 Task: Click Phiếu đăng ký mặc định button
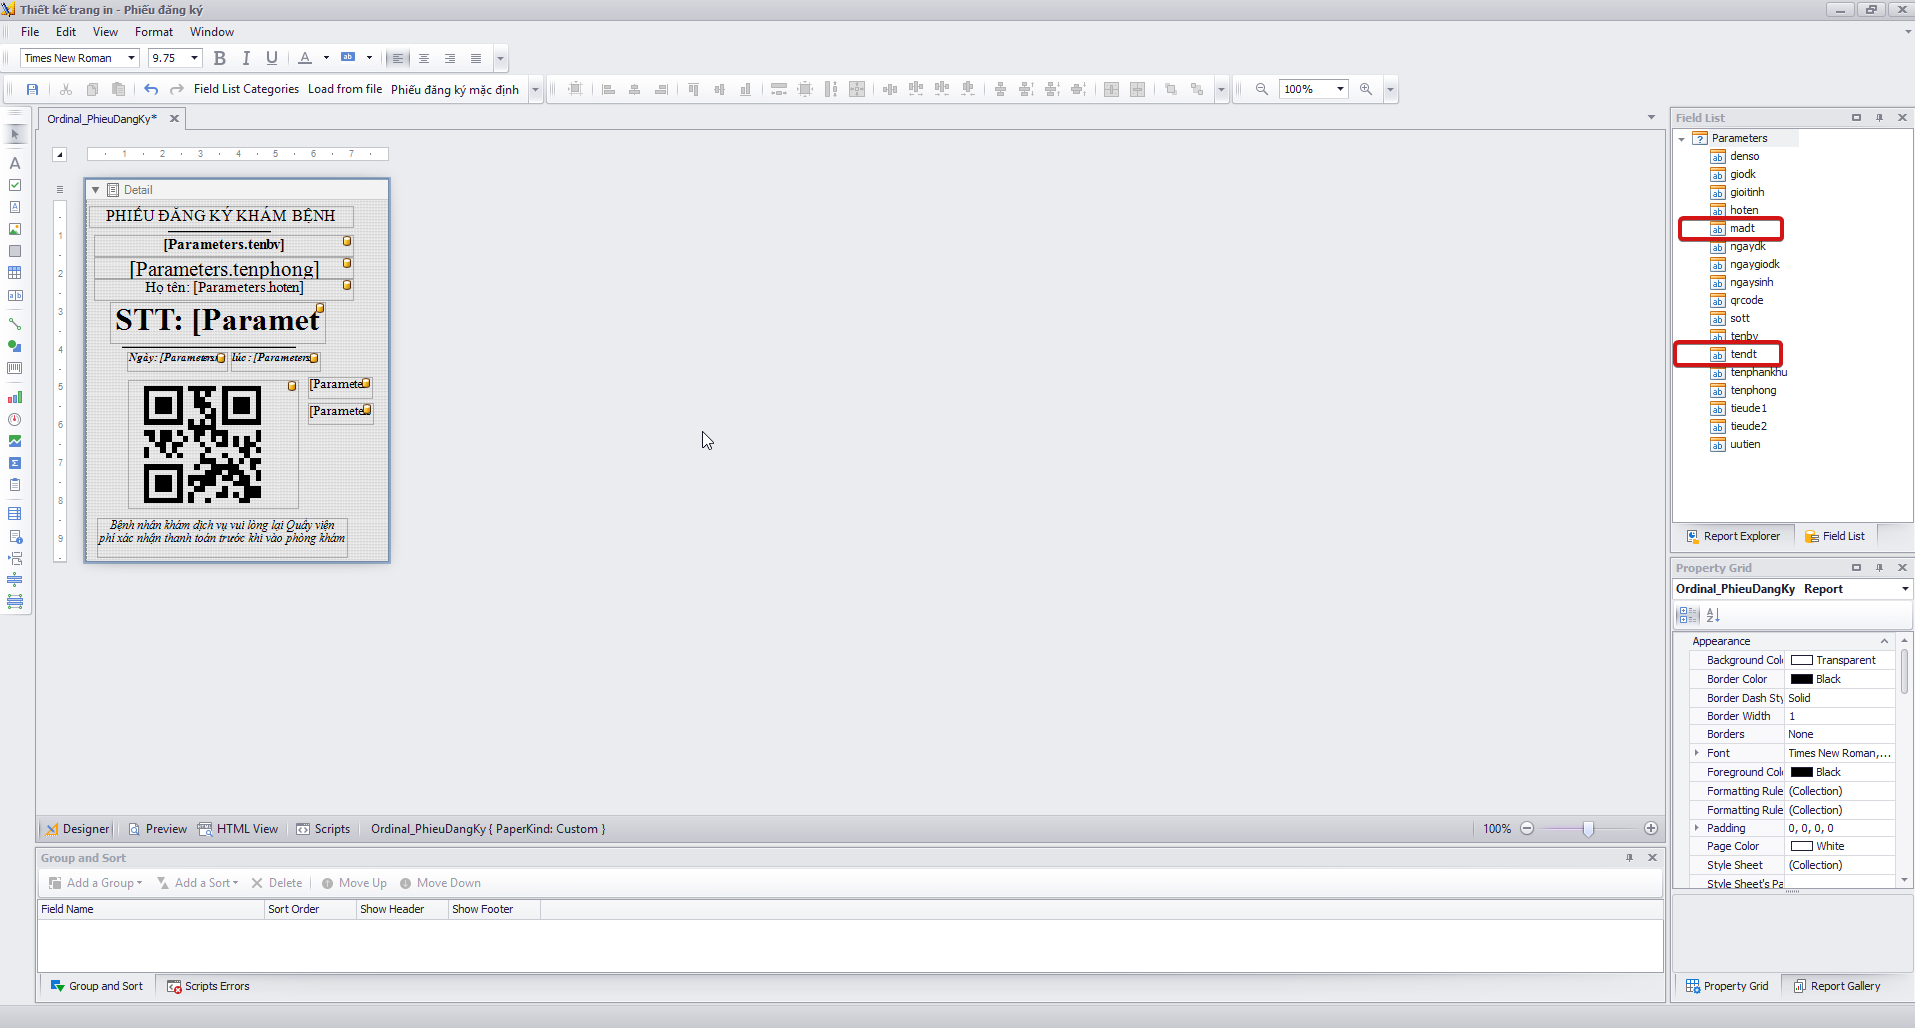tap(455, 89)
